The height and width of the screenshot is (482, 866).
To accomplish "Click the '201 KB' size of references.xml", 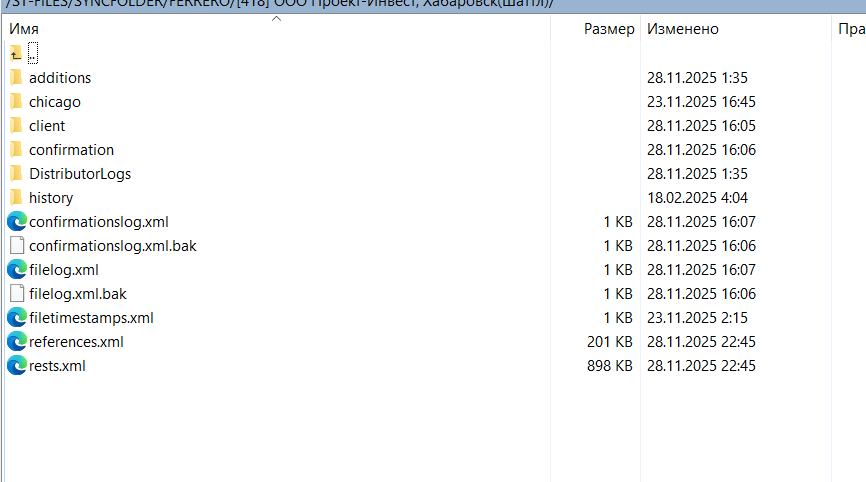I will (610, 342).
